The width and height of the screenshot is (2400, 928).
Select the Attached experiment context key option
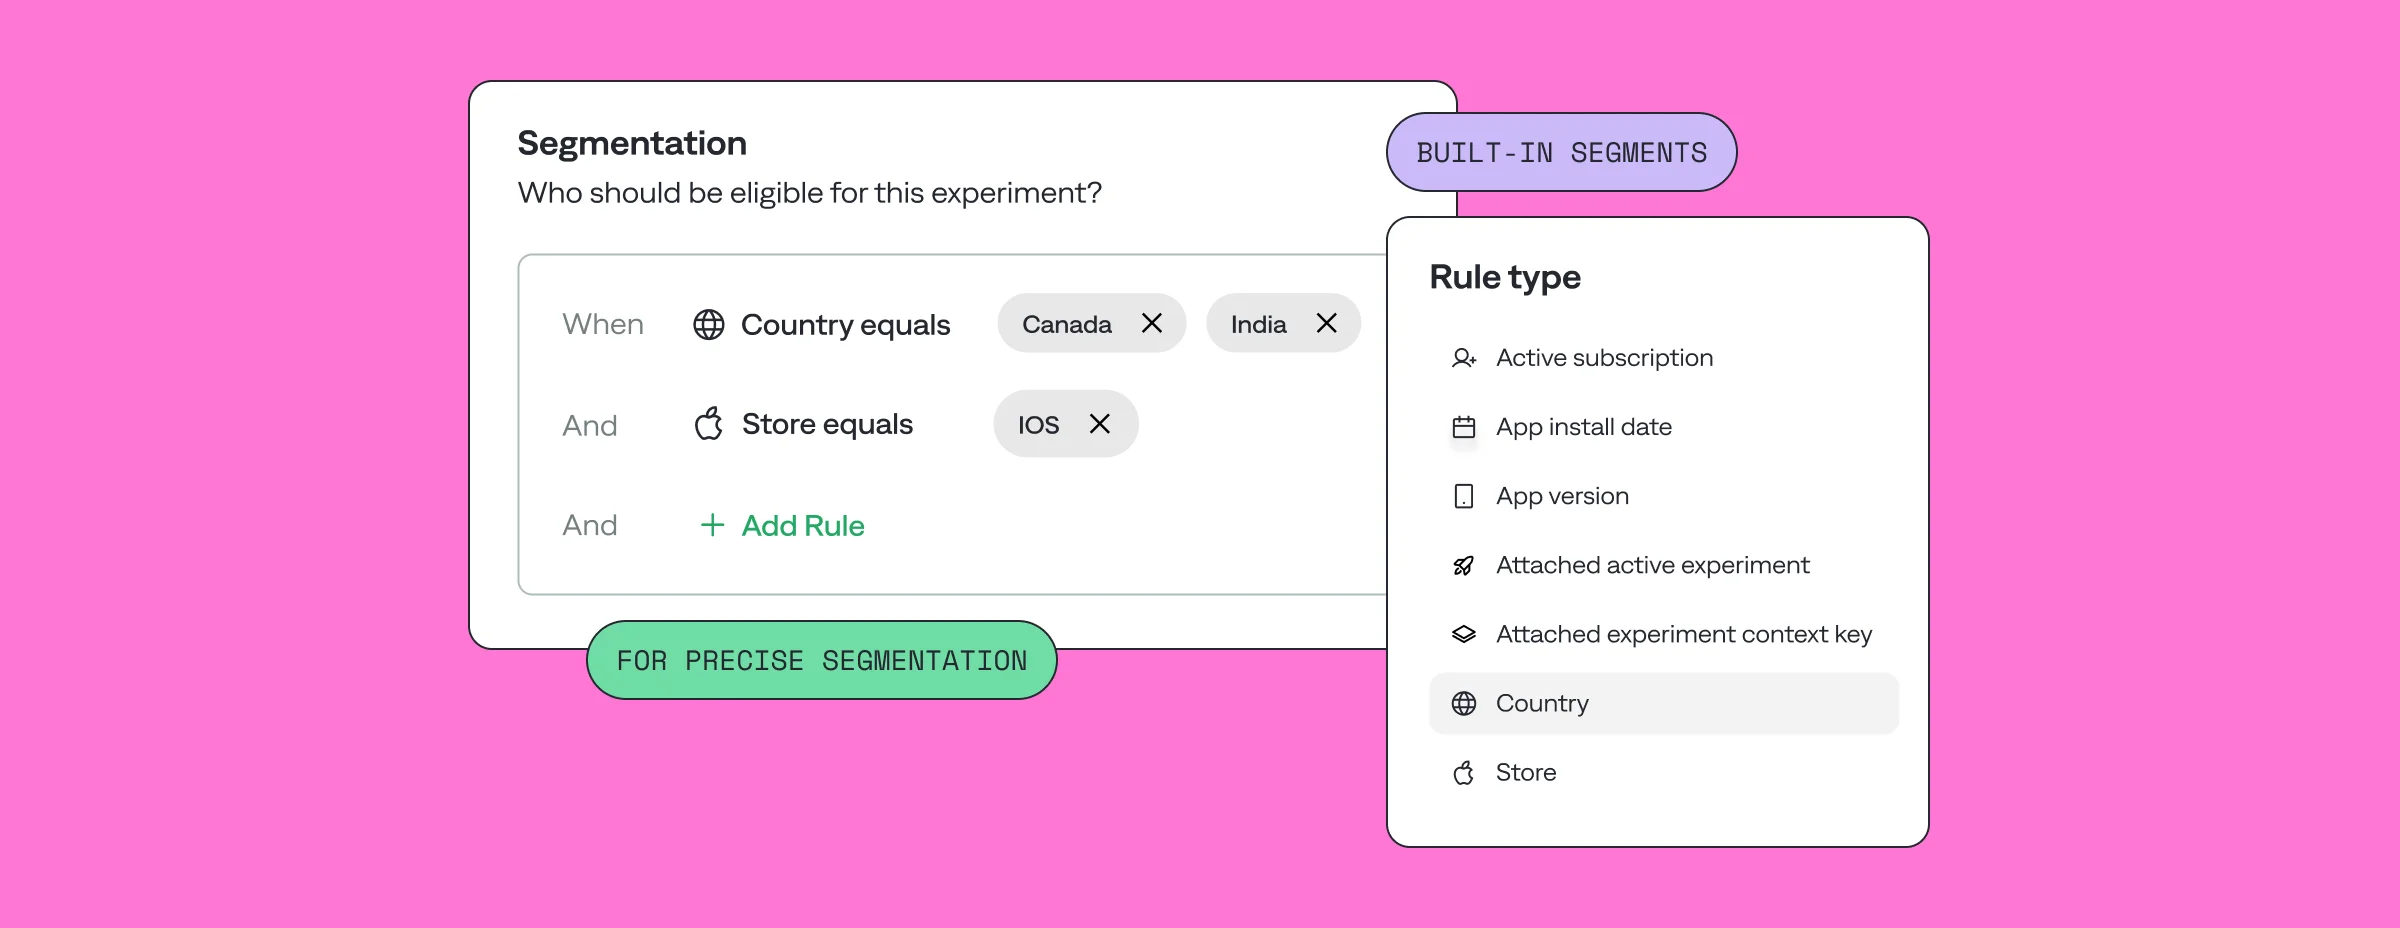tap(1684, 633)
